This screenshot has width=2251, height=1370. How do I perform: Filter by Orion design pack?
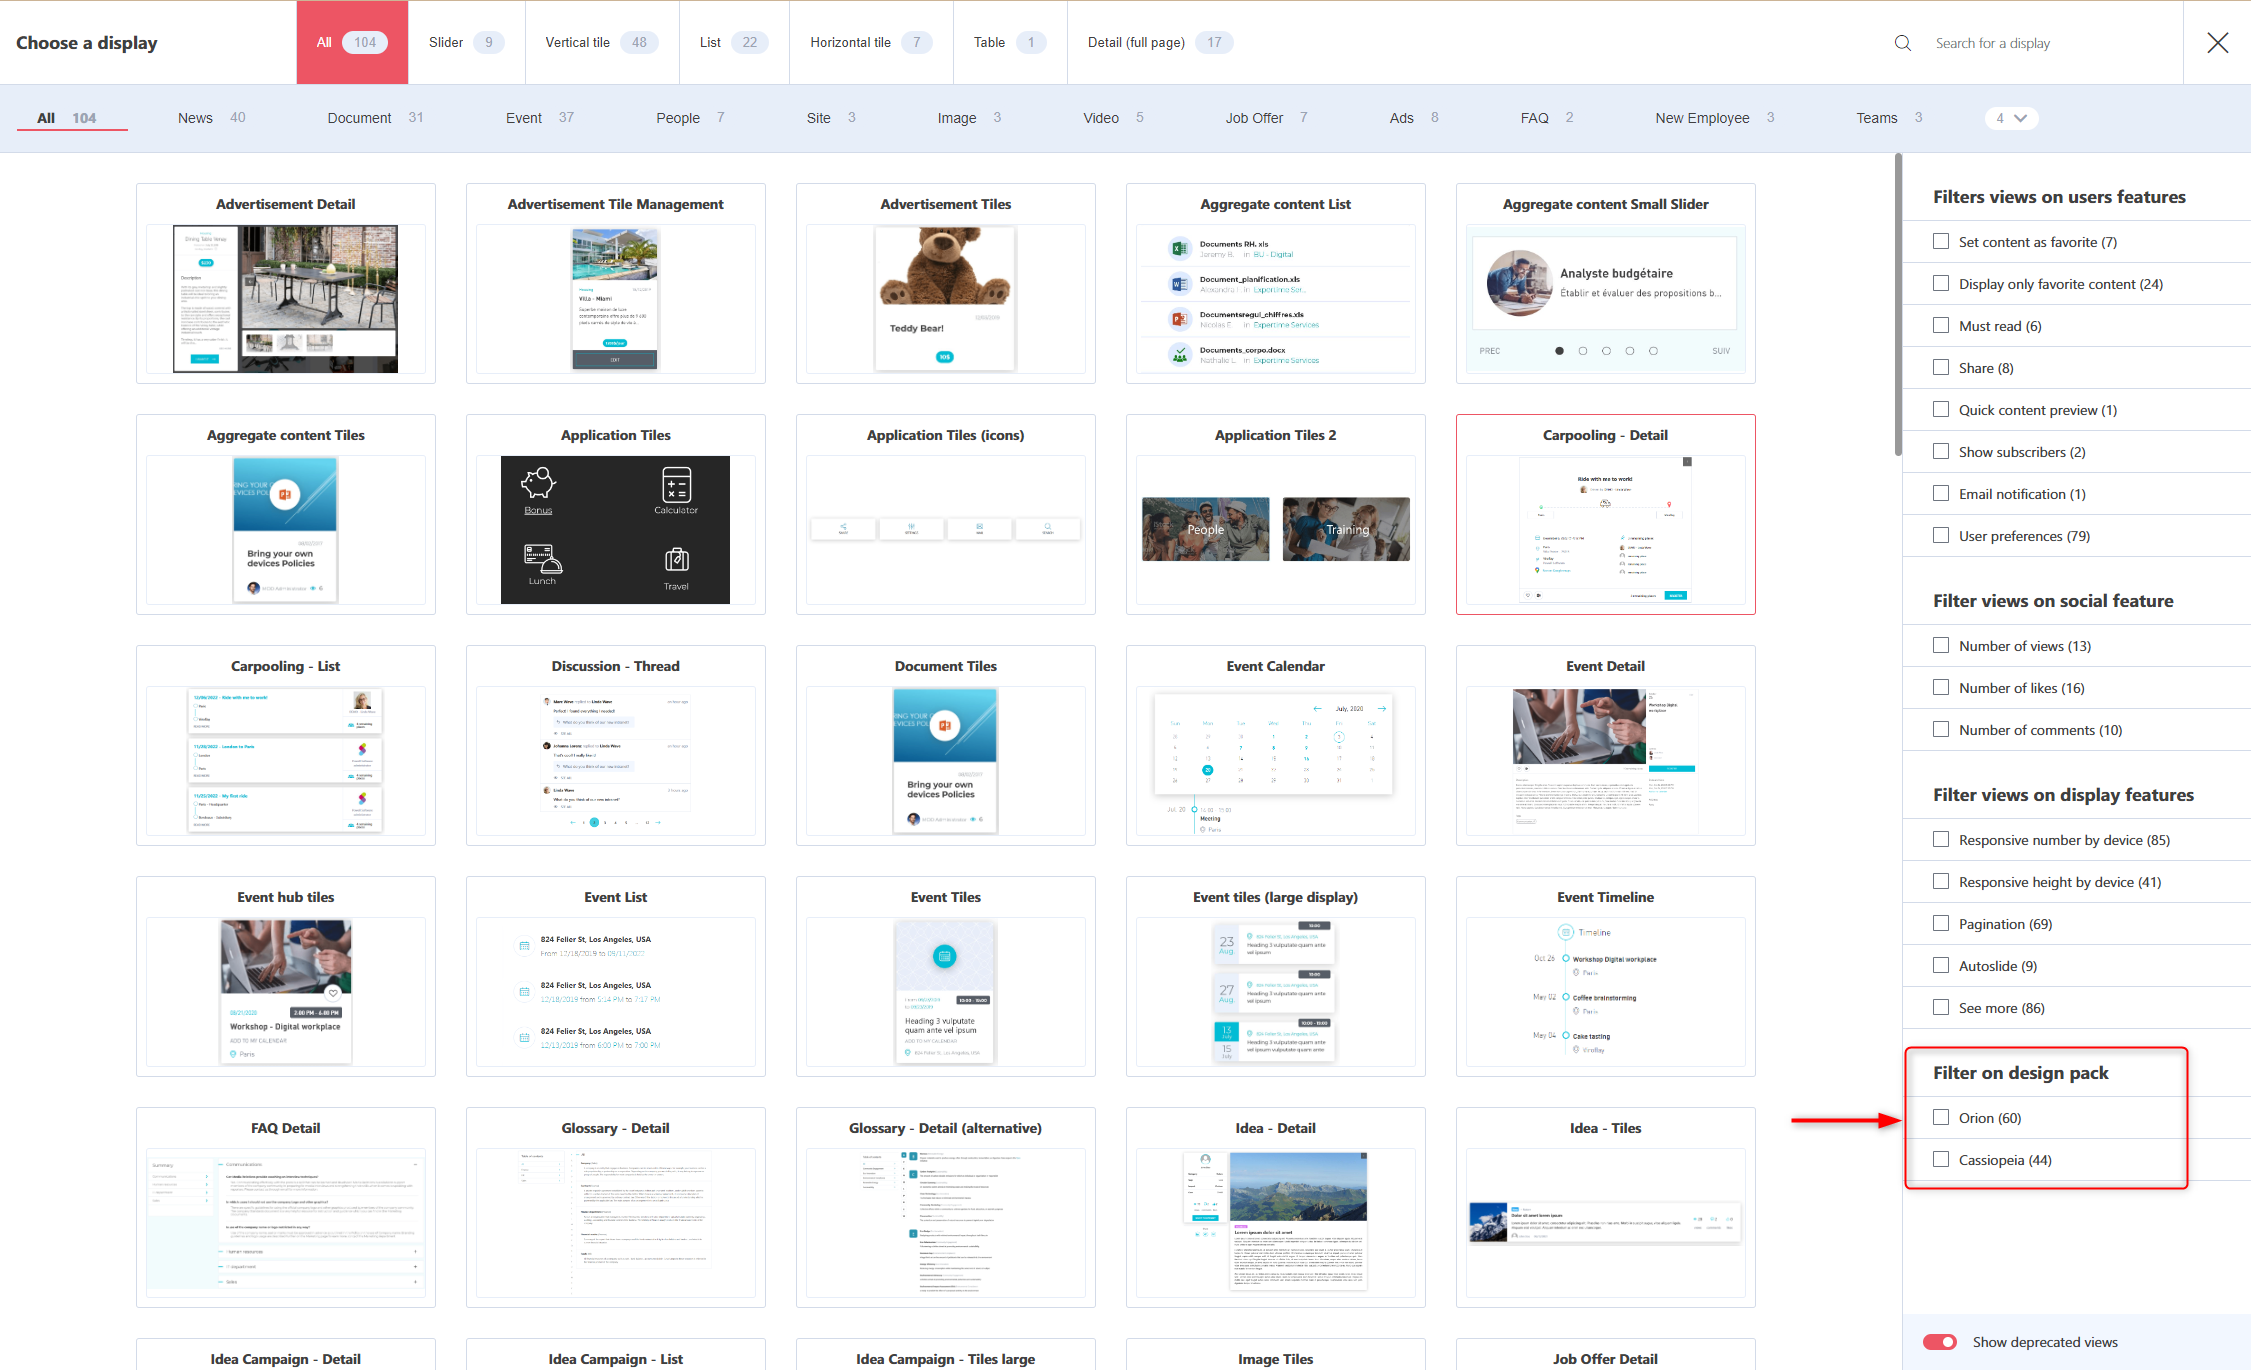click(x=1941, y=1117)
